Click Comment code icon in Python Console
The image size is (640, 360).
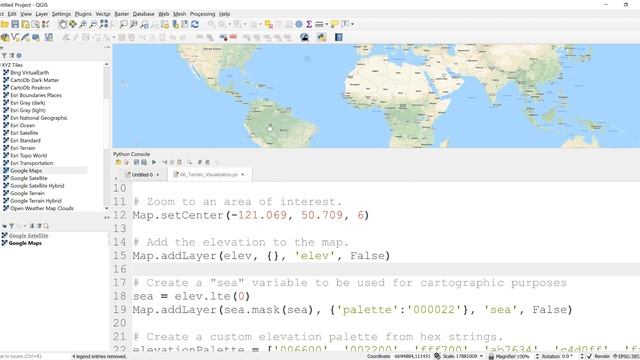200,162
